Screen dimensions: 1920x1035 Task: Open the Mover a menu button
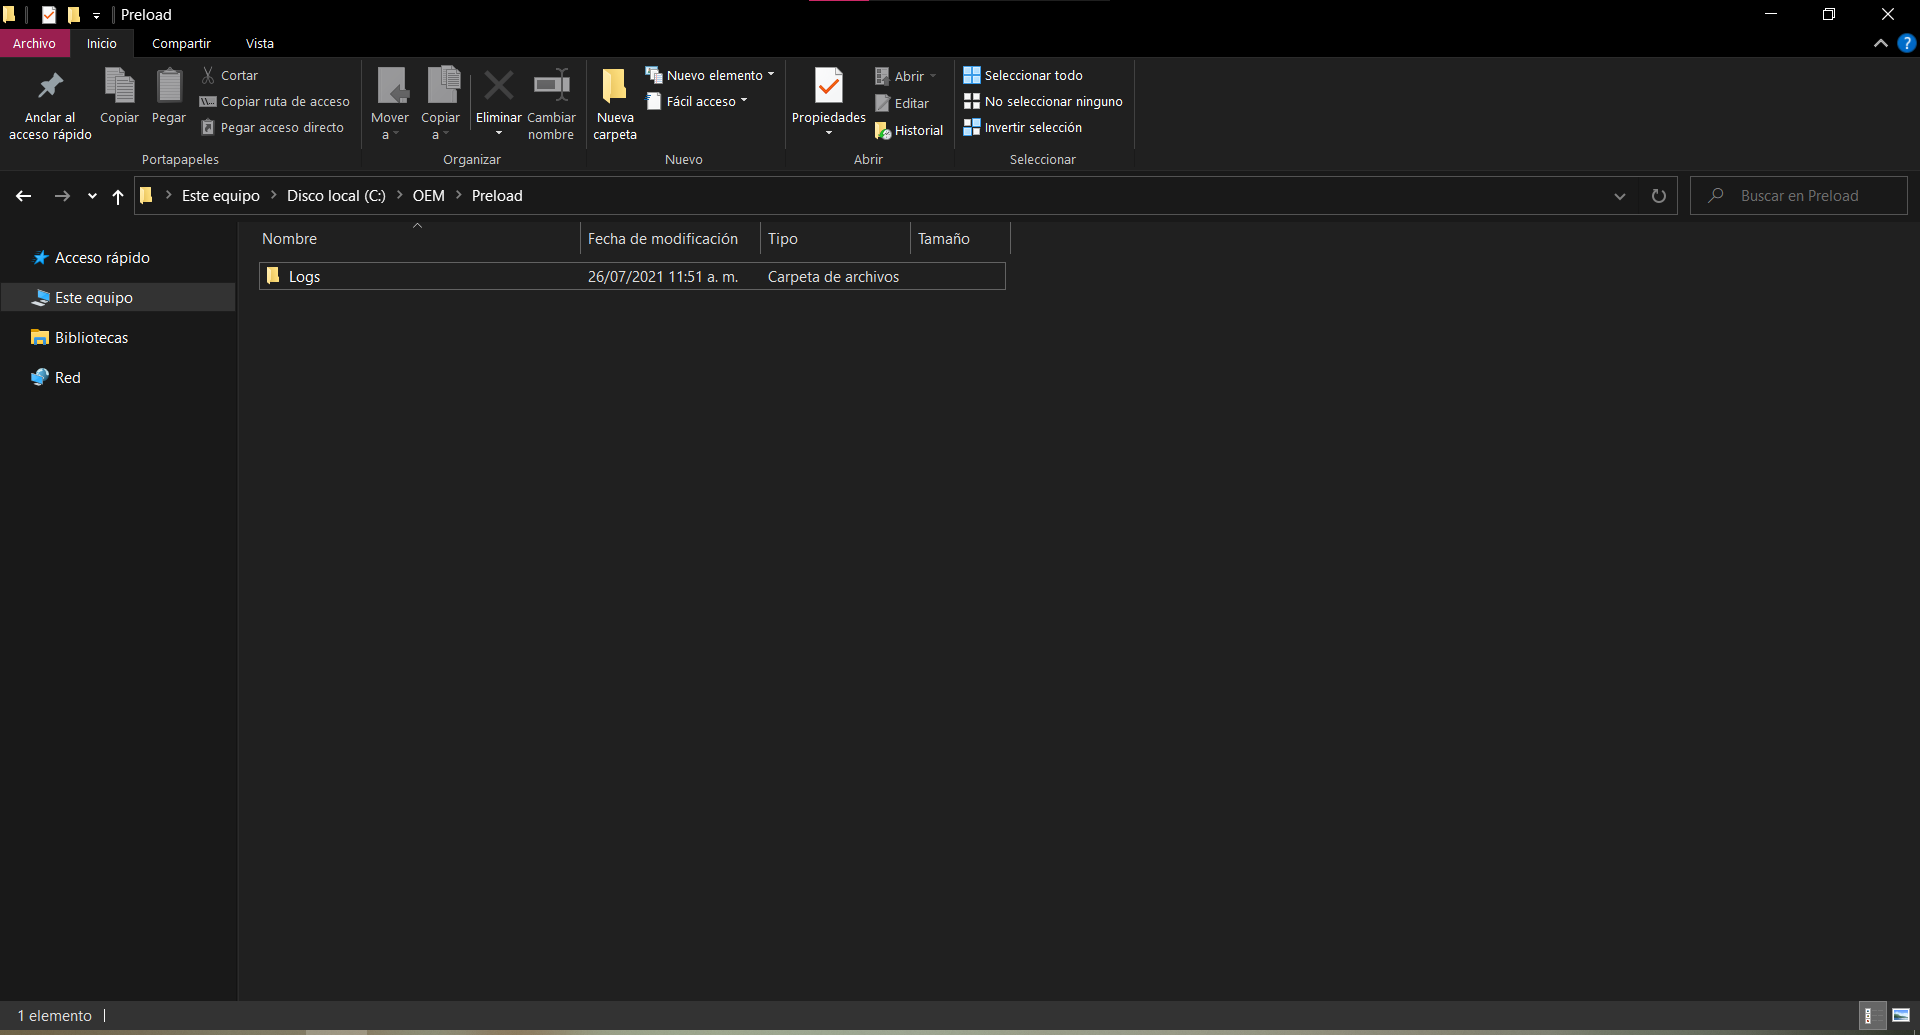[x=390, y=104]
